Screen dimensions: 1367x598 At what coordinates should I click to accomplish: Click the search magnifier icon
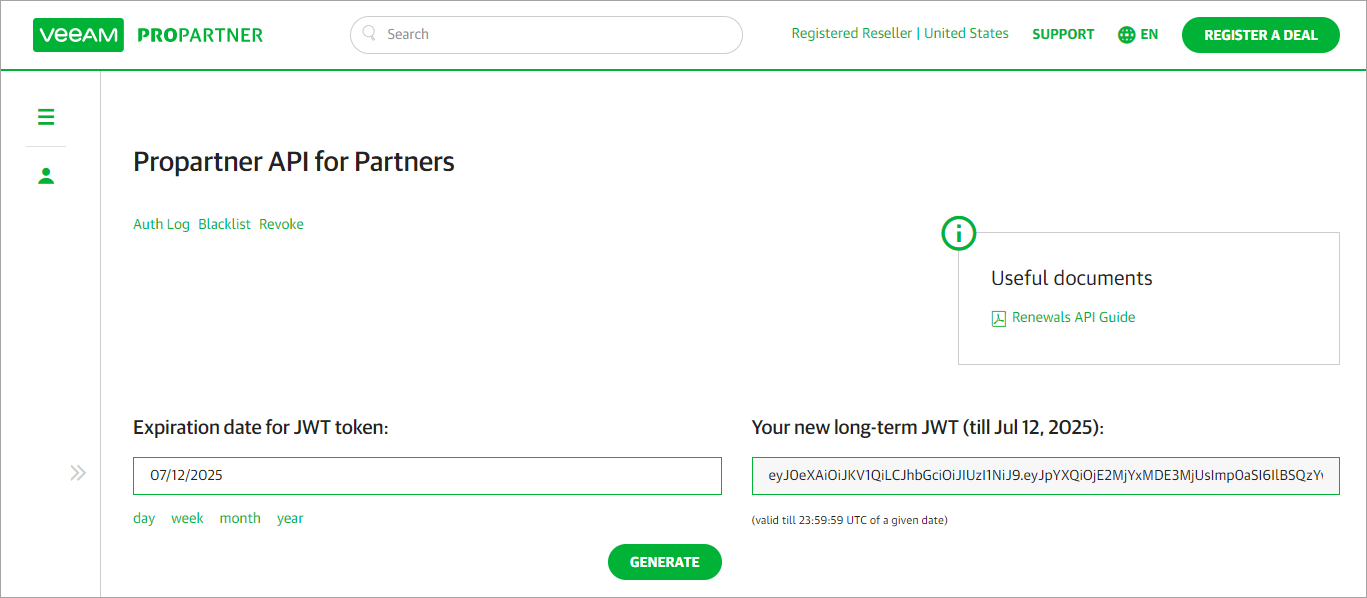point(371,34)
